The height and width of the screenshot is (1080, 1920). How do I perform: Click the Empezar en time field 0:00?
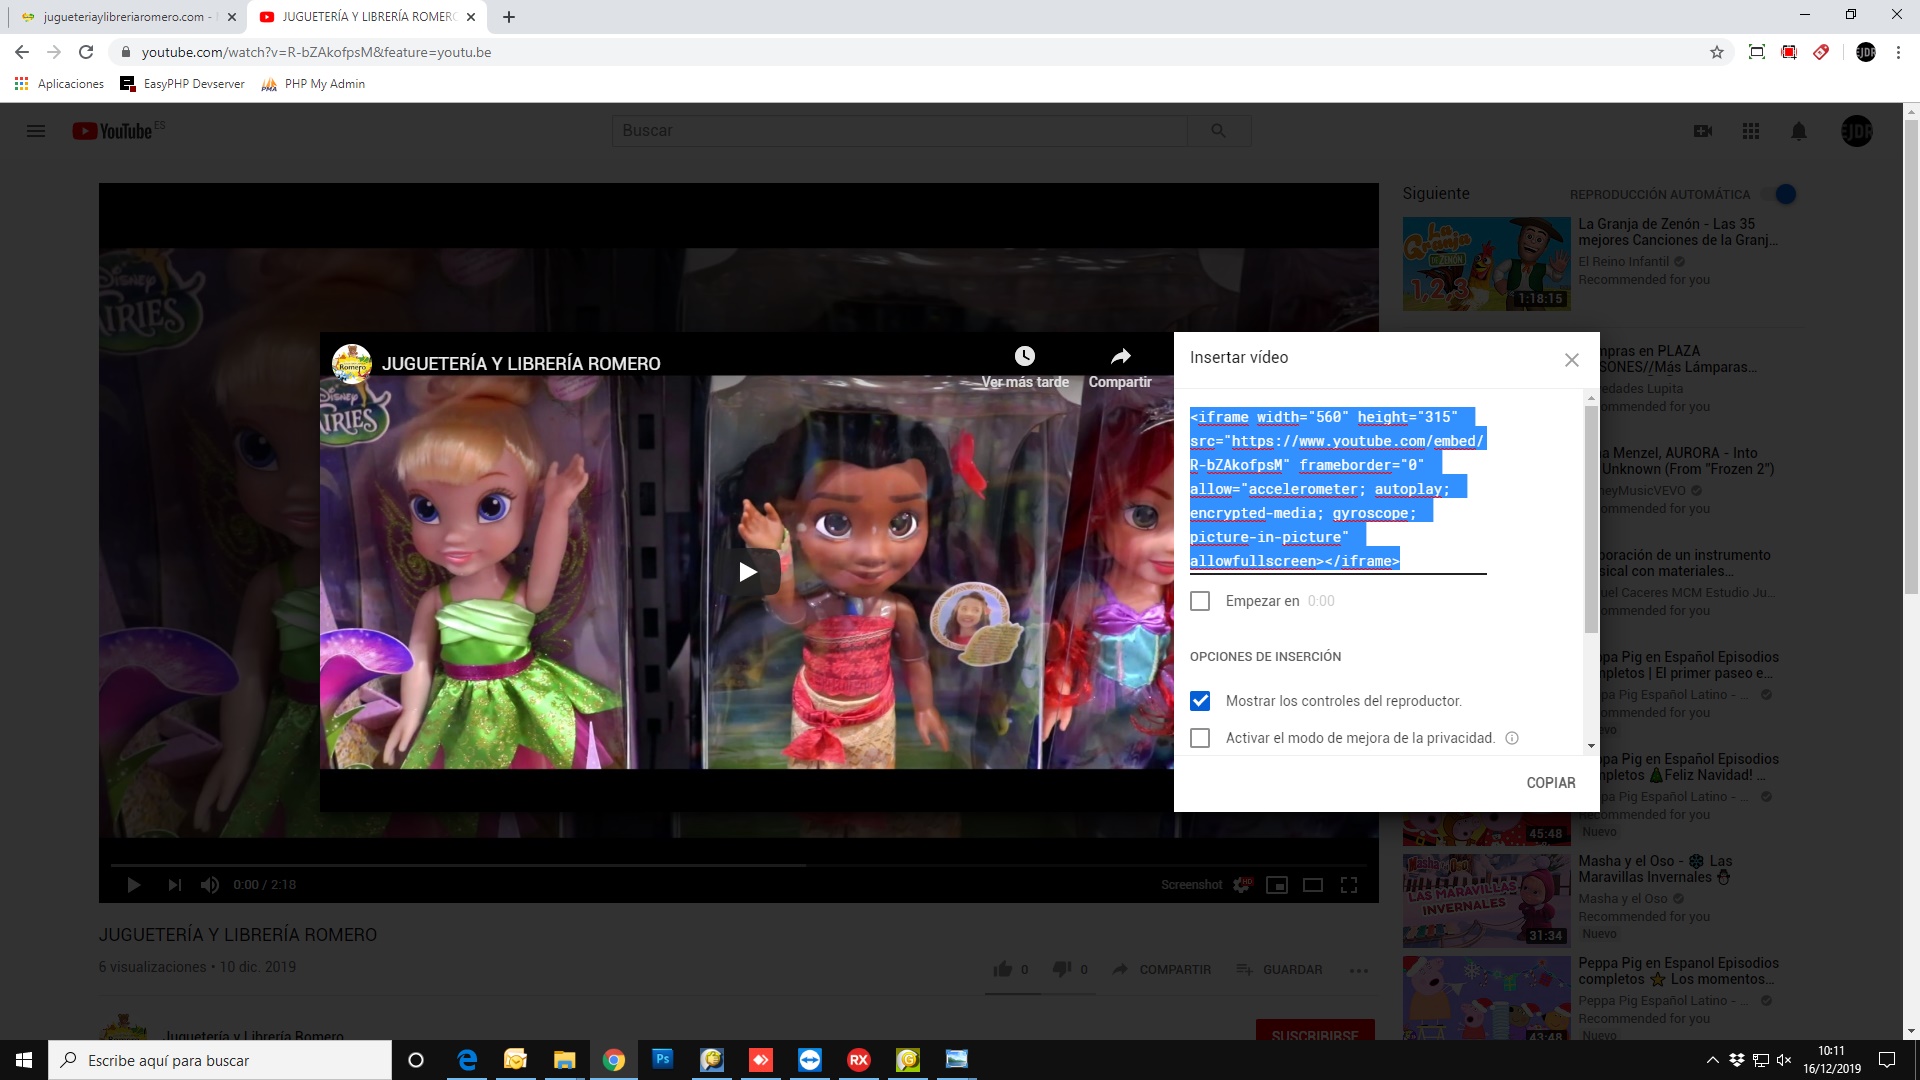1321,601
